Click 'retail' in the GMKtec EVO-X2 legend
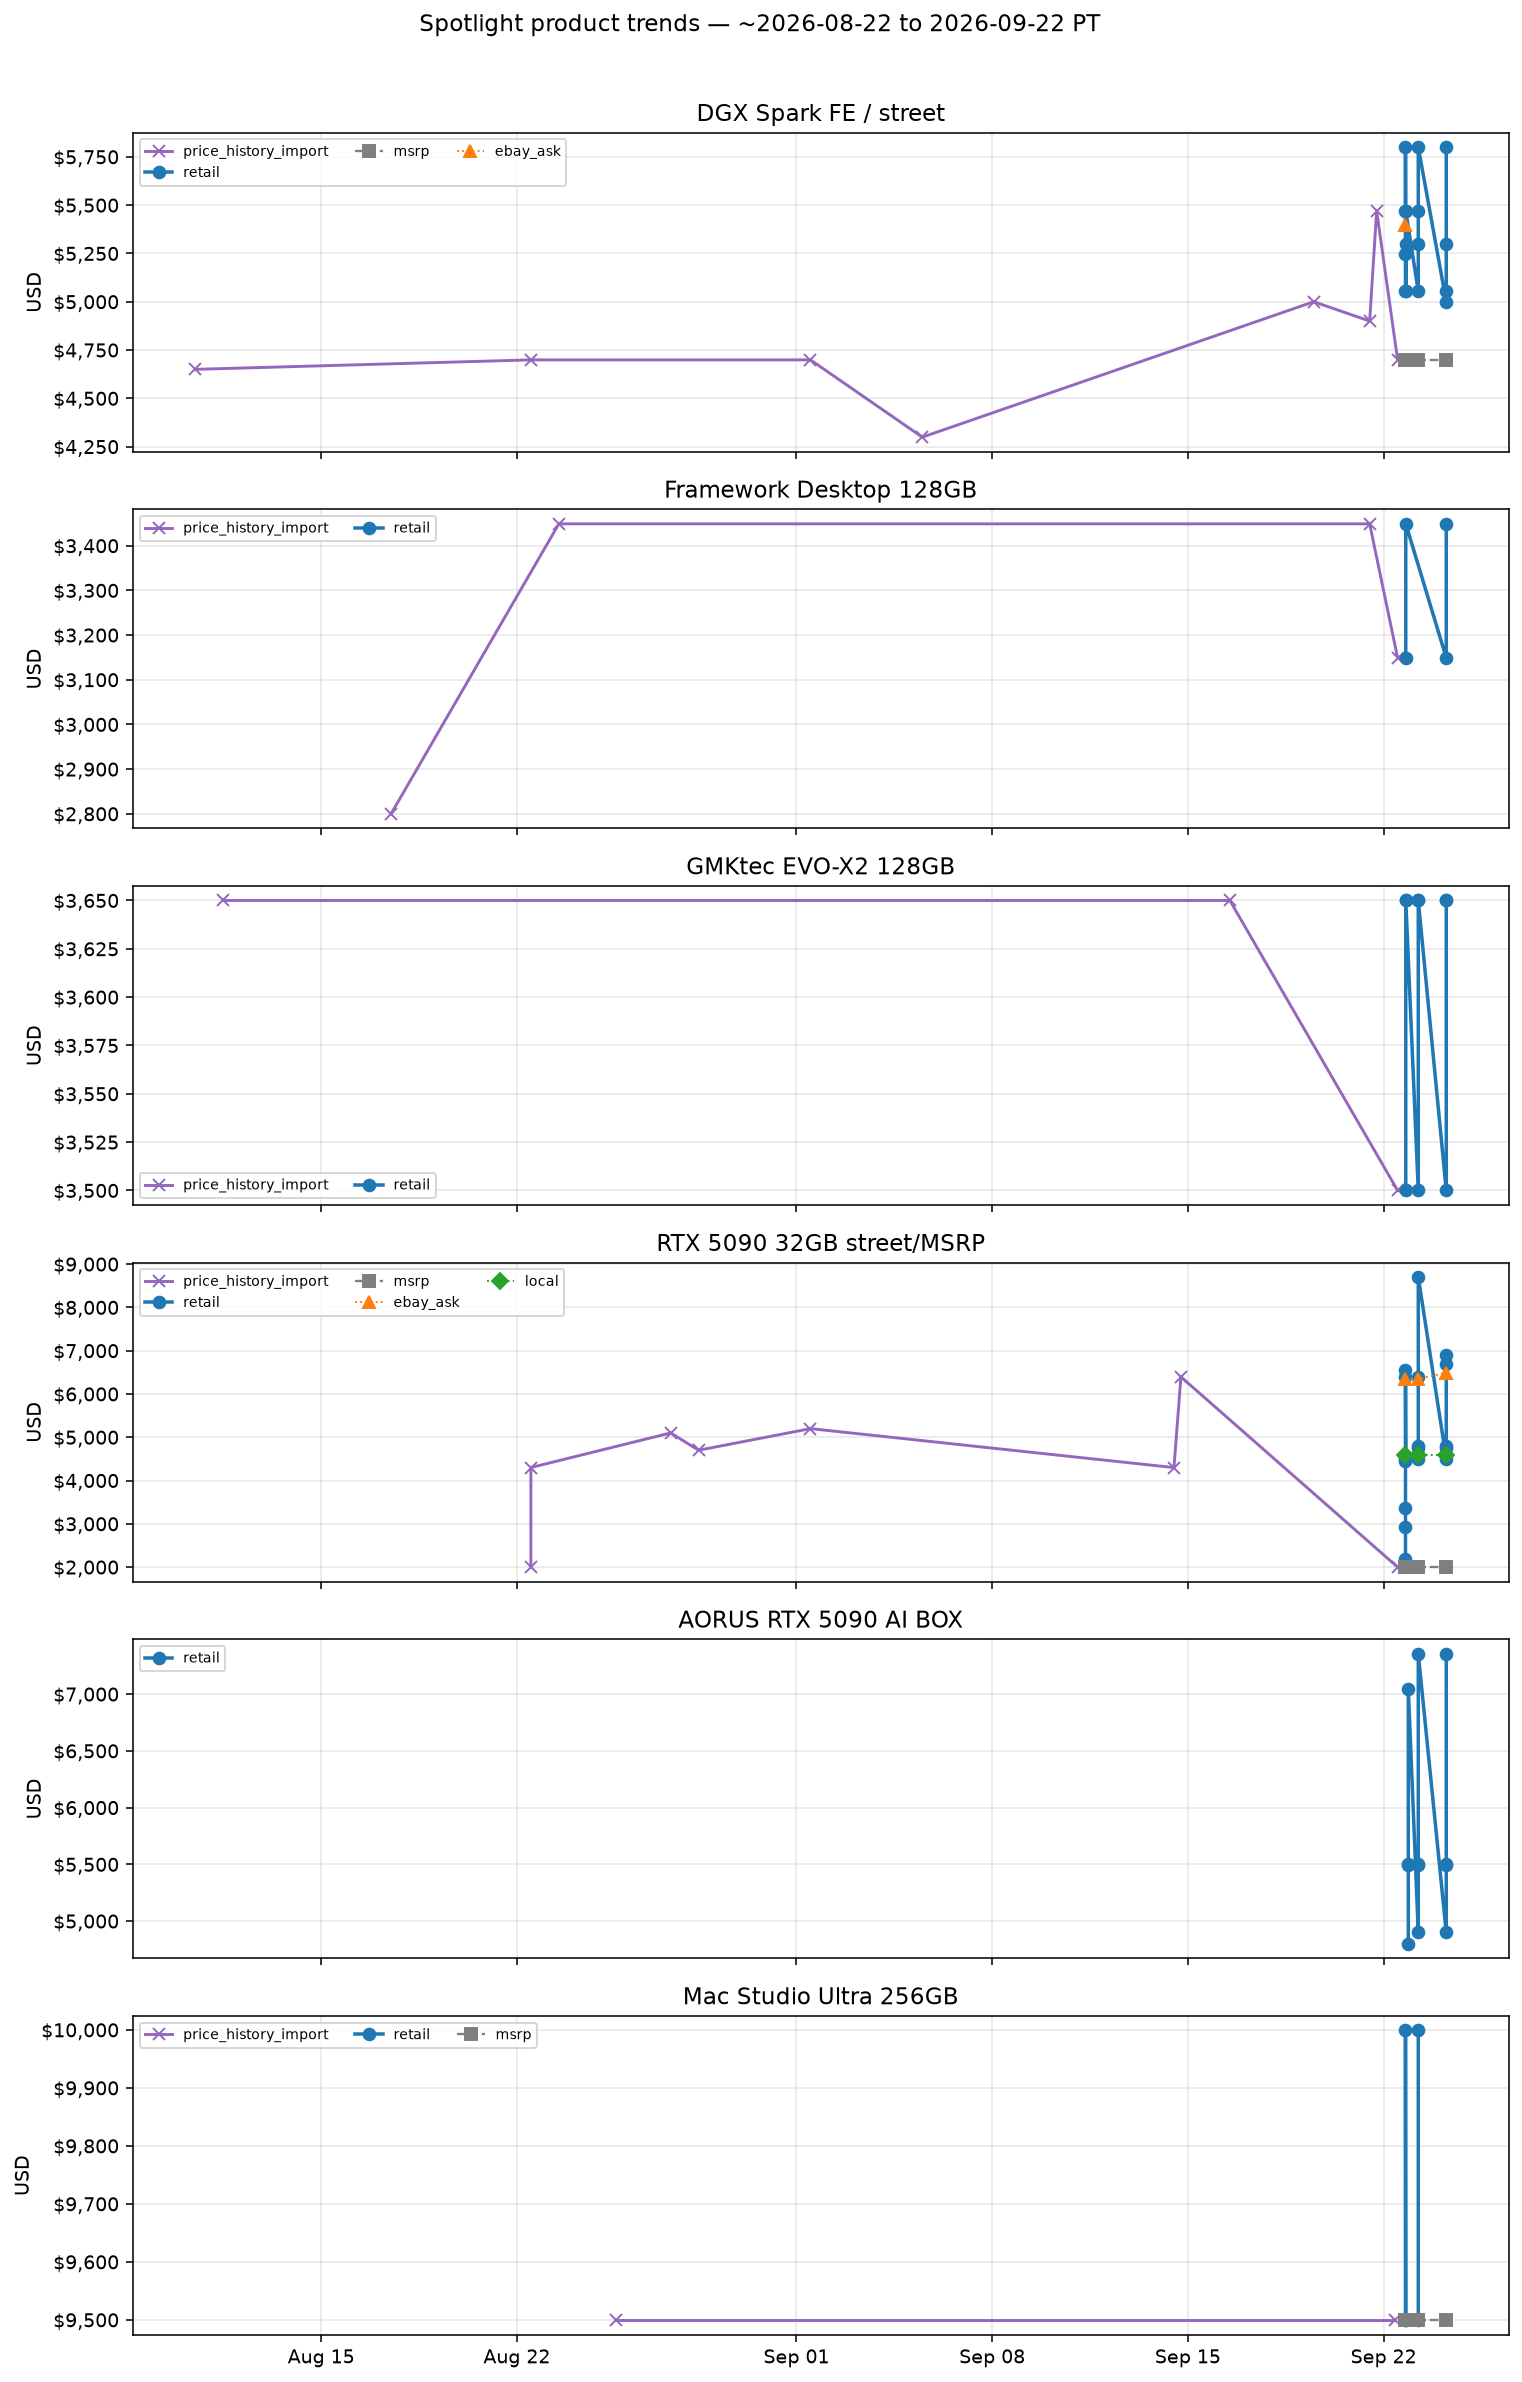The width and height of the screenshot is (1522, 2382). pos(411,1185)
